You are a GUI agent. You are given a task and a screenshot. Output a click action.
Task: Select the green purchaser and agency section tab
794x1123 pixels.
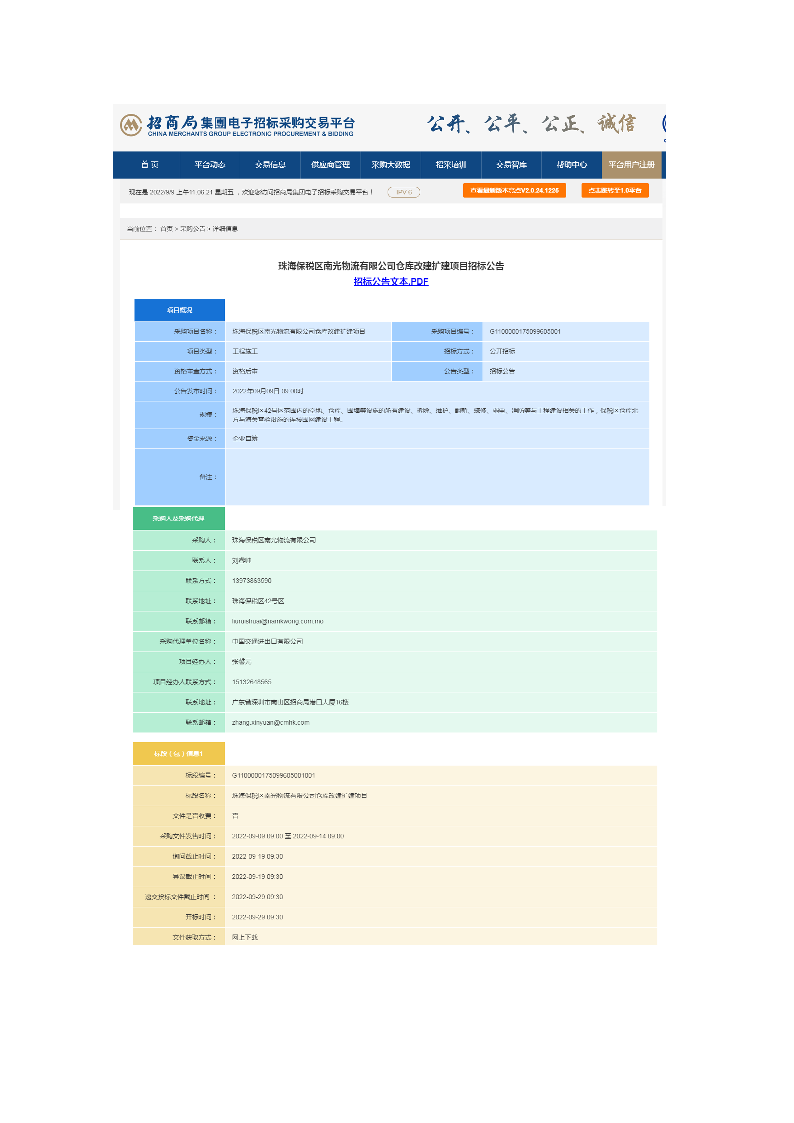179,519
